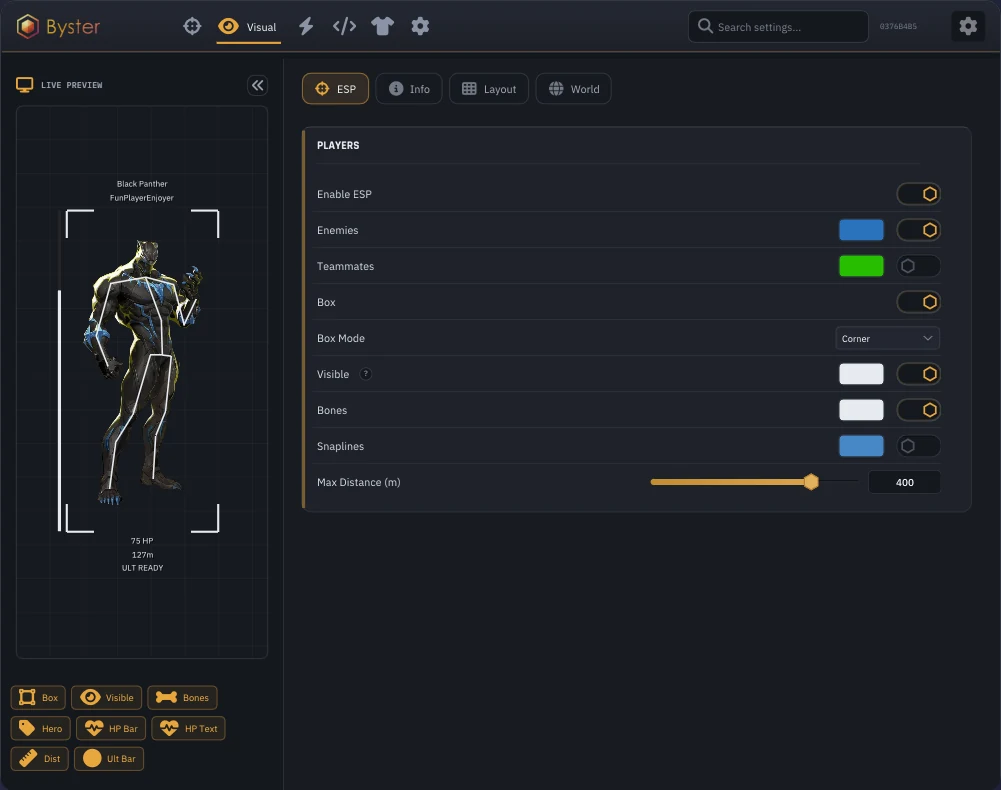
Task: Open the Snaplines light blue color swatch
Action: [861, 446]
